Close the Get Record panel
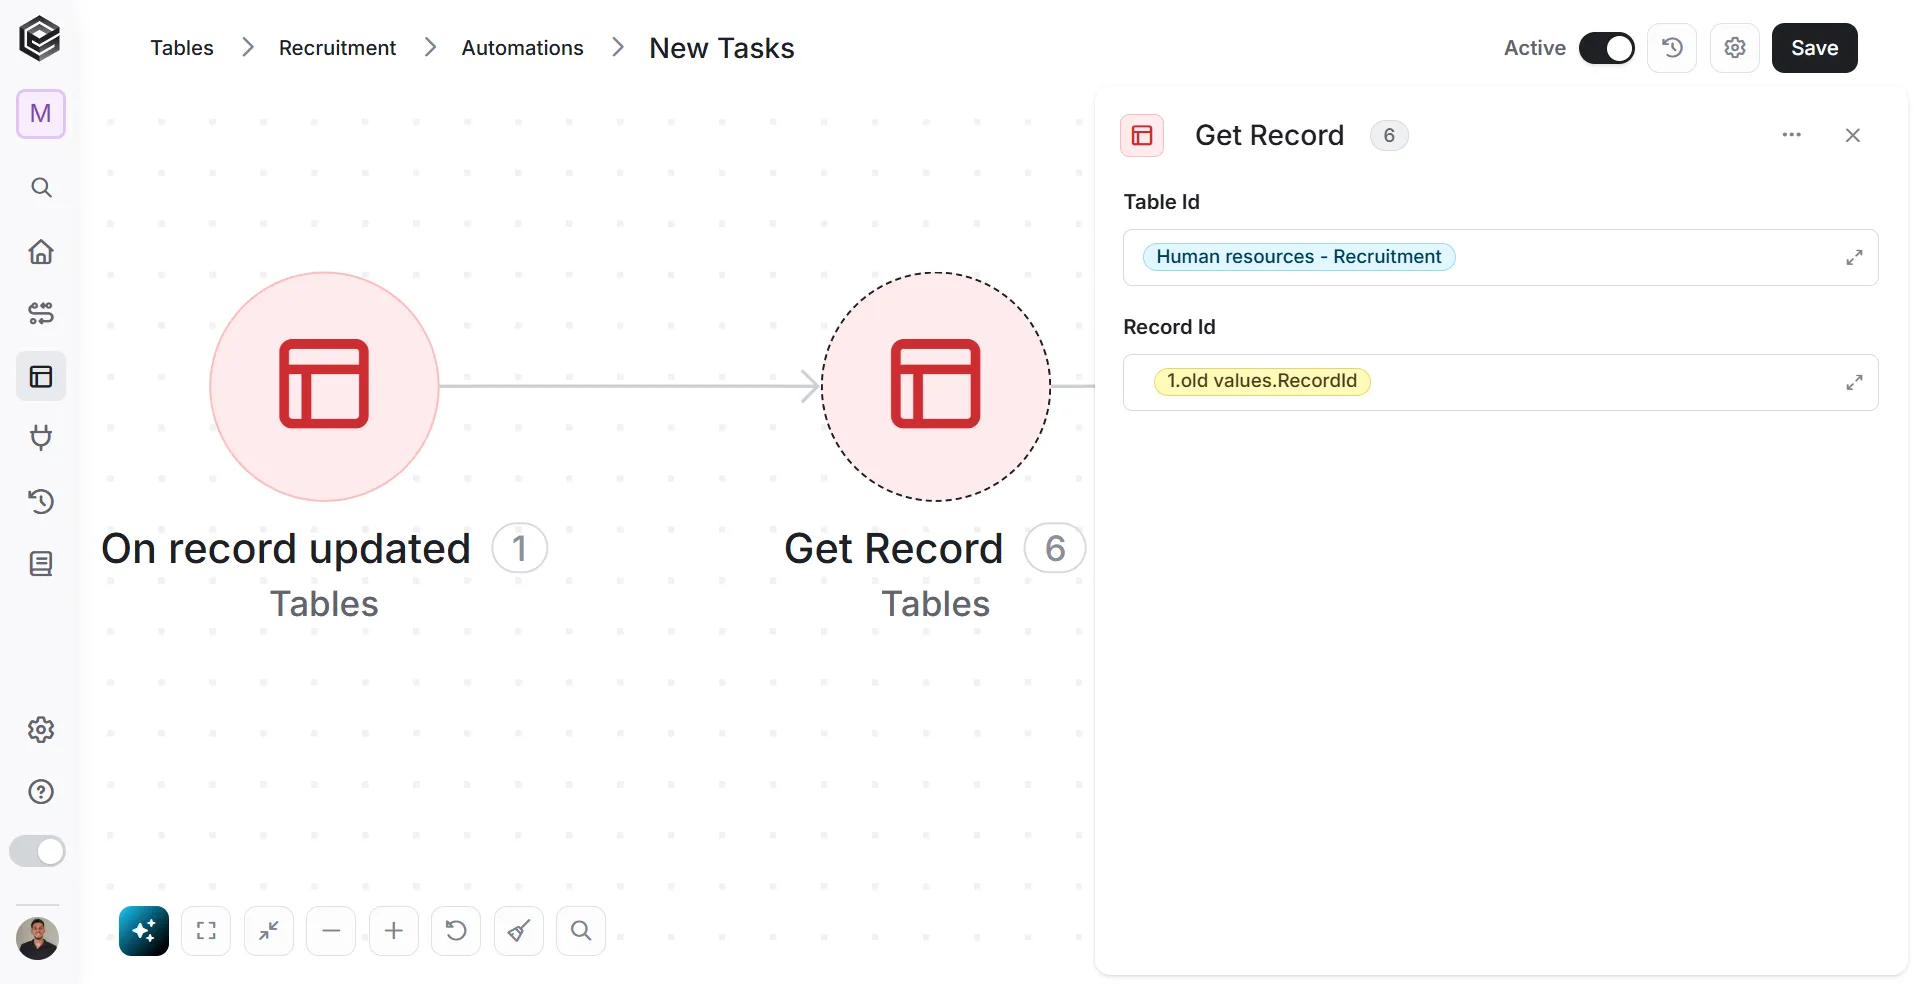The width and height of the screenshot is (1919, 984). point(1853,135)
